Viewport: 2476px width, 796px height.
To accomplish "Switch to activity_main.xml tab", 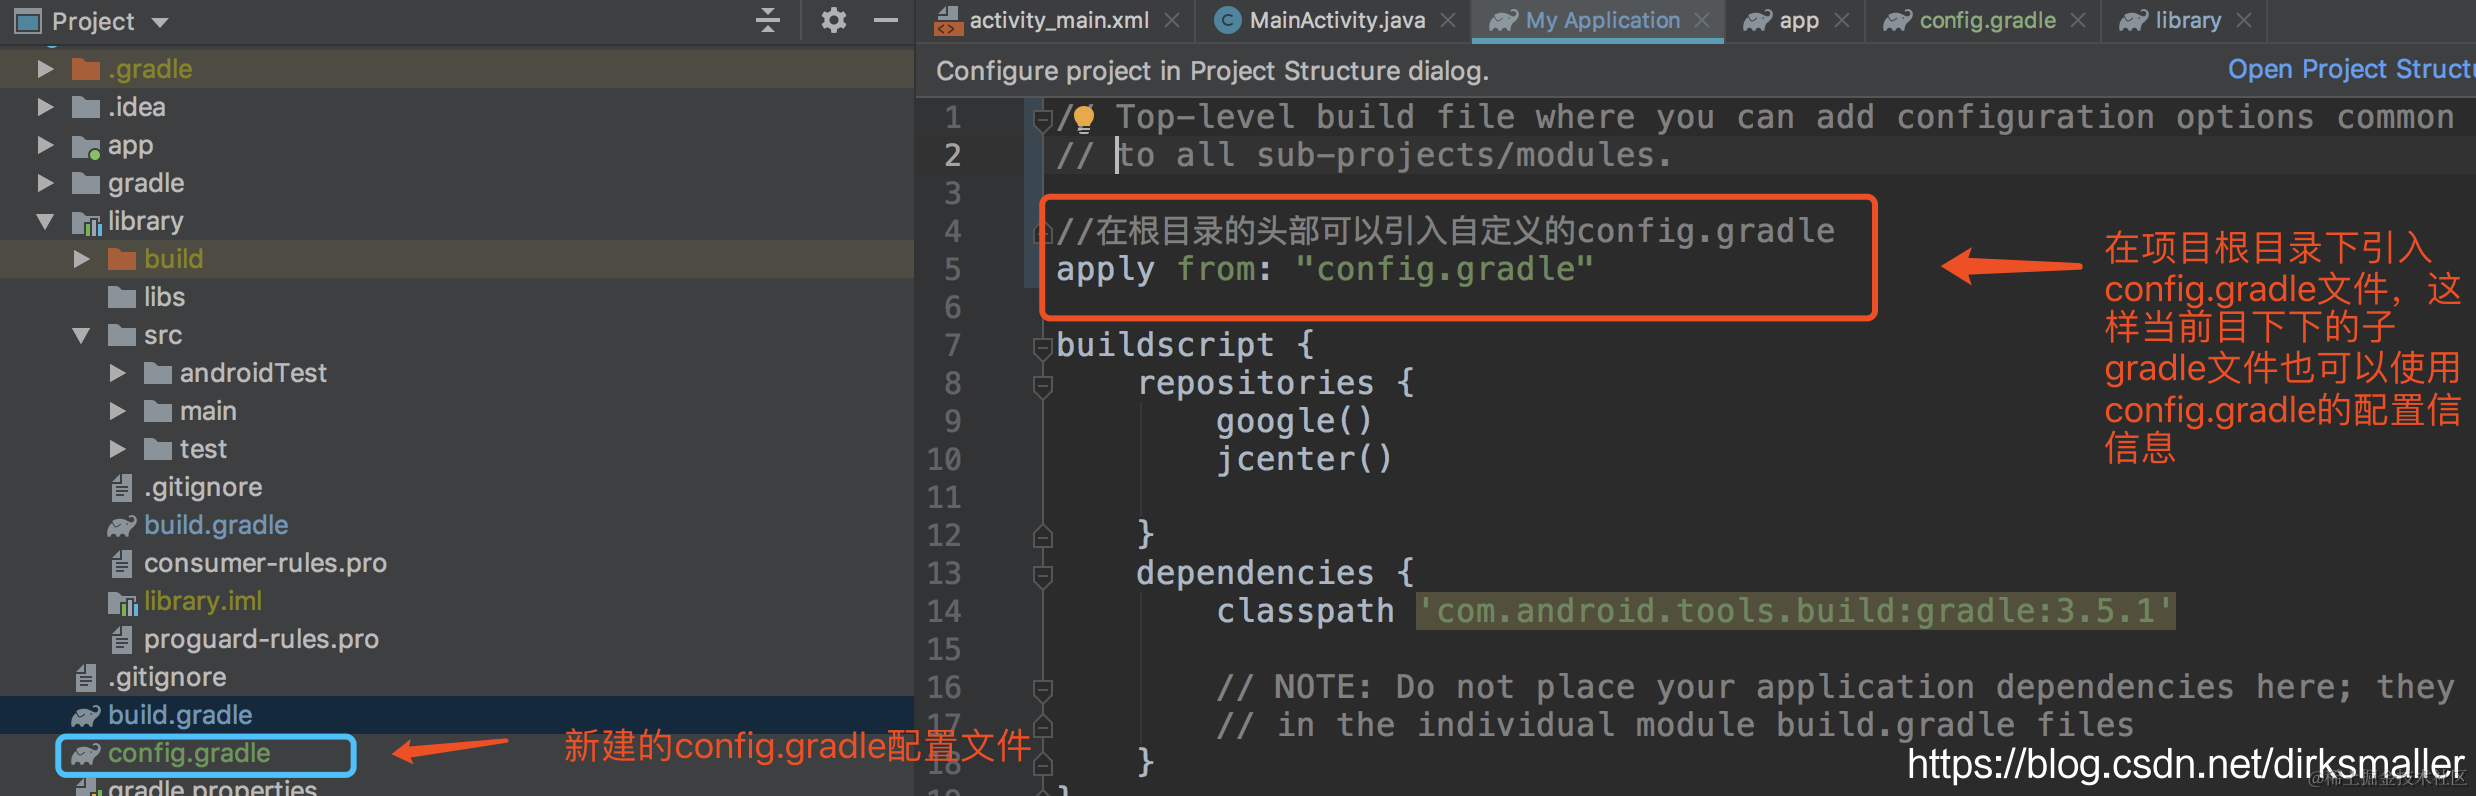I will click(x=1058, y=20).
